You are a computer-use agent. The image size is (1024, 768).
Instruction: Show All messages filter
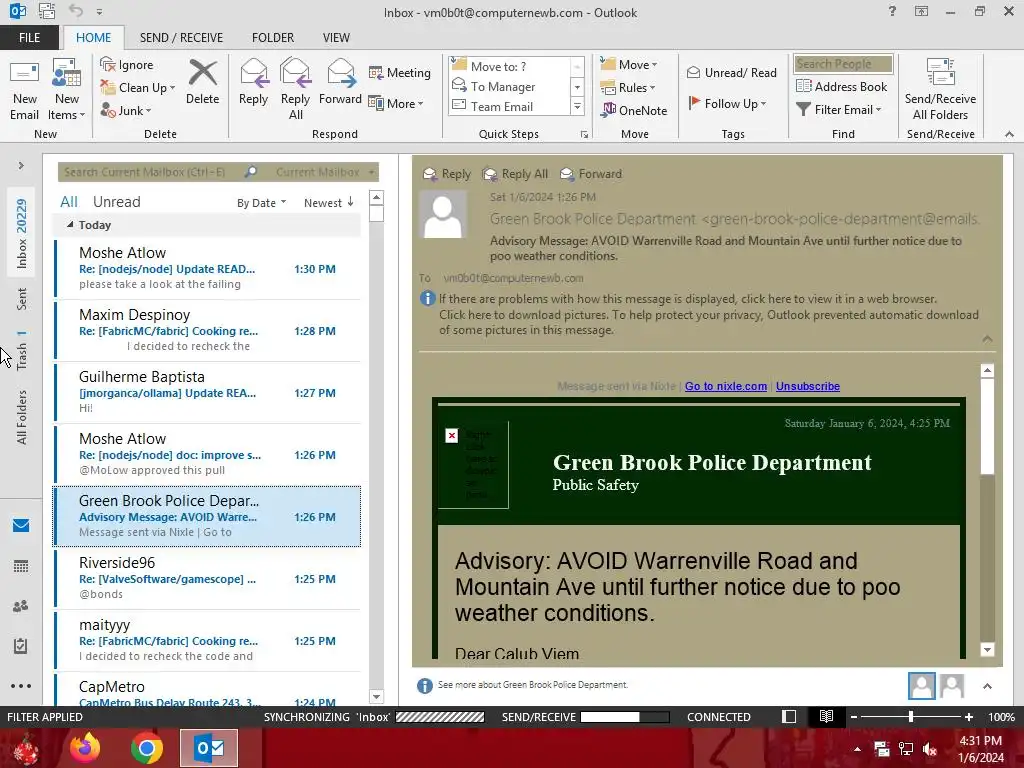point(69,202)
